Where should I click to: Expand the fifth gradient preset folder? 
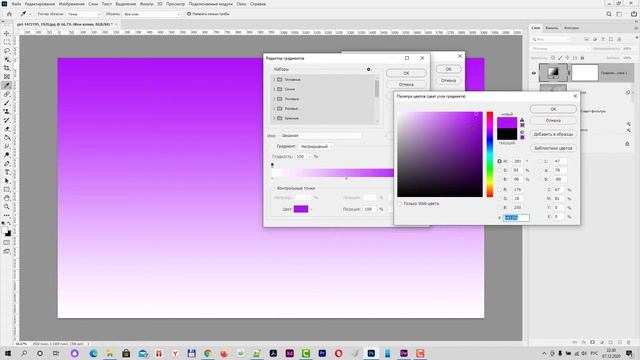274,118
